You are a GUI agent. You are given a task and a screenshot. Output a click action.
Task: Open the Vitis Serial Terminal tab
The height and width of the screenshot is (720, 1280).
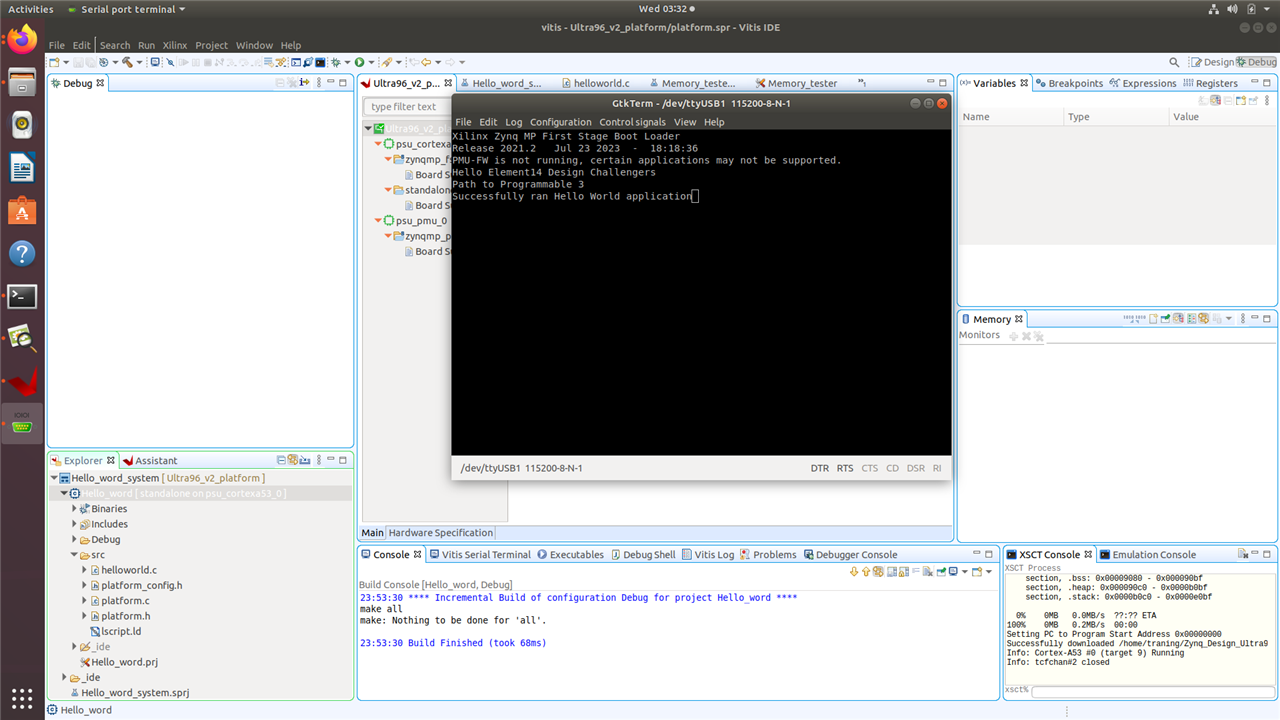click(x=479, y=554)
